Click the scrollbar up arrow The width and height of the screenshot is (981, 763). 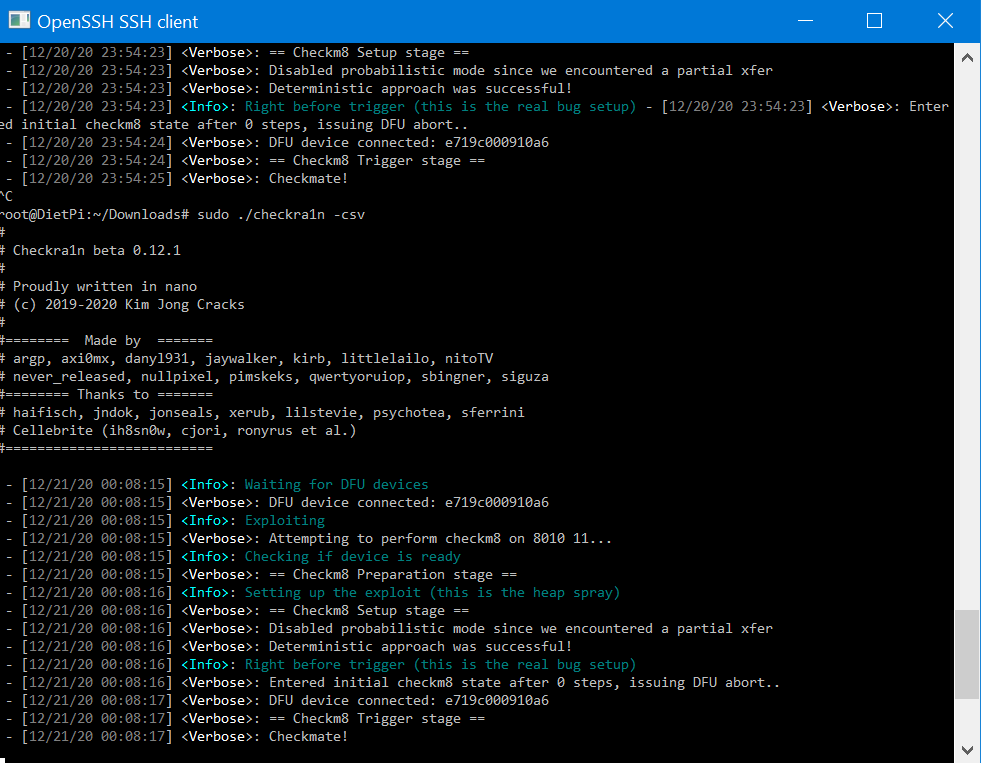coord(966,57)
